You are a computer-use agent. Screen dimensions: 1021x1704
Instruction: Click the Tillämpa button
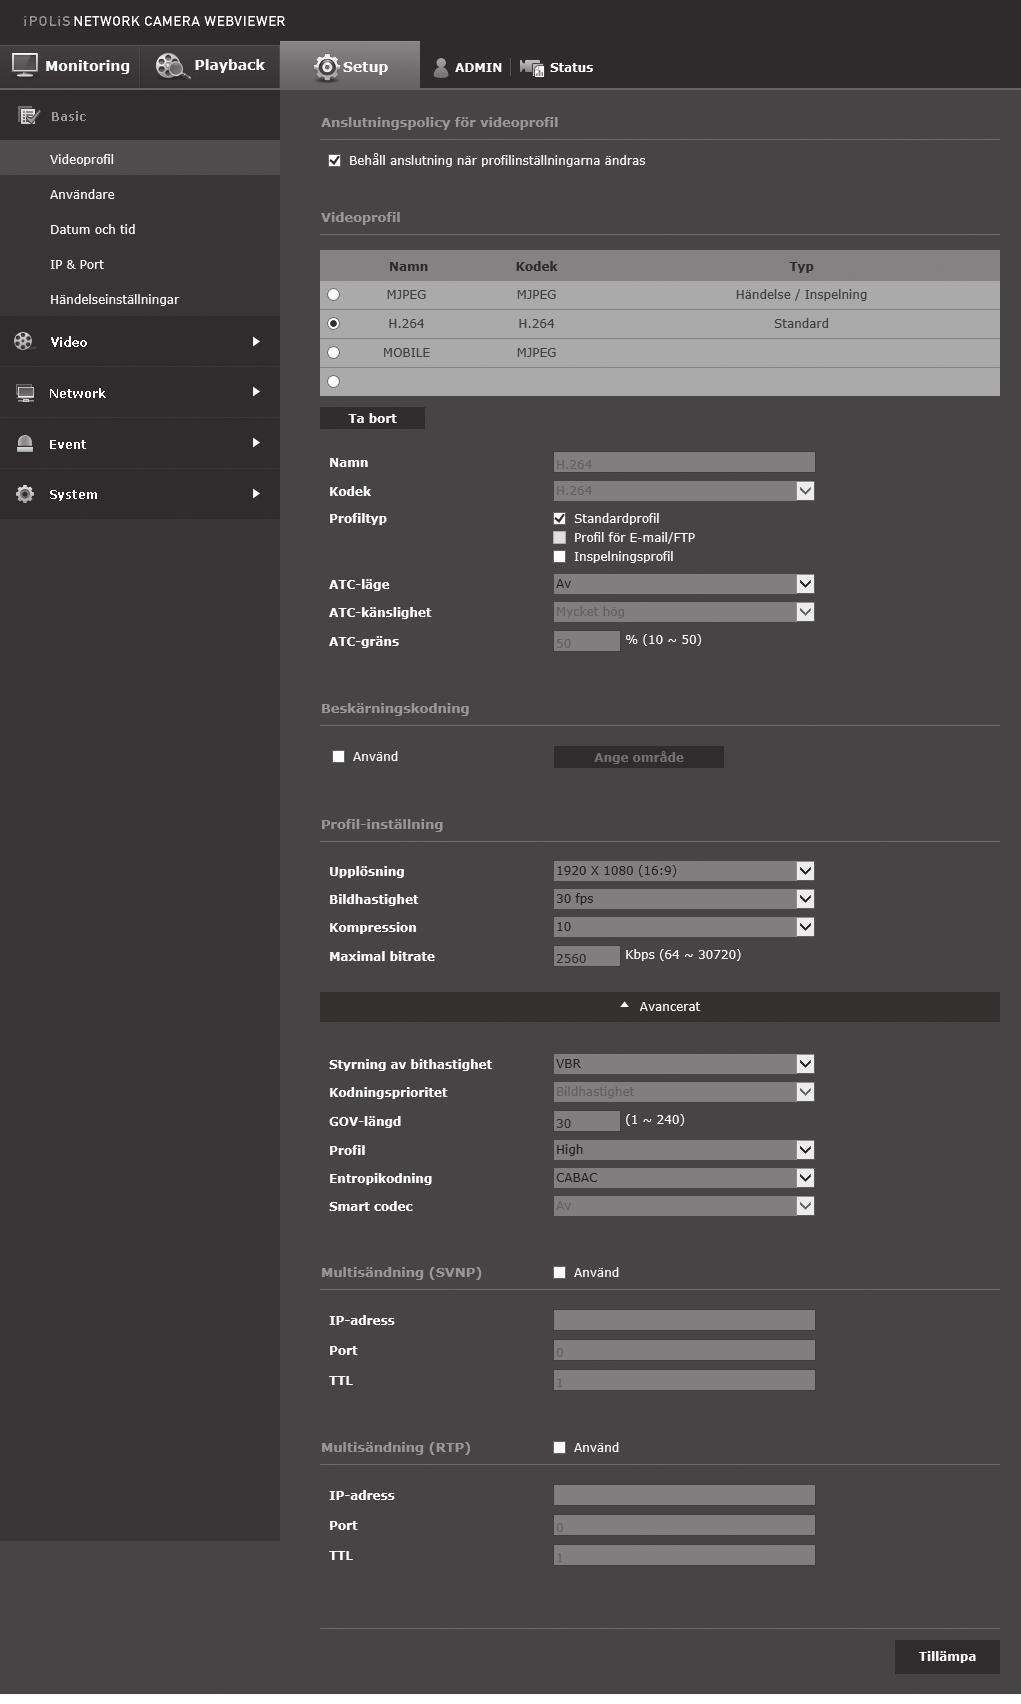click(x=947, y=1657)
